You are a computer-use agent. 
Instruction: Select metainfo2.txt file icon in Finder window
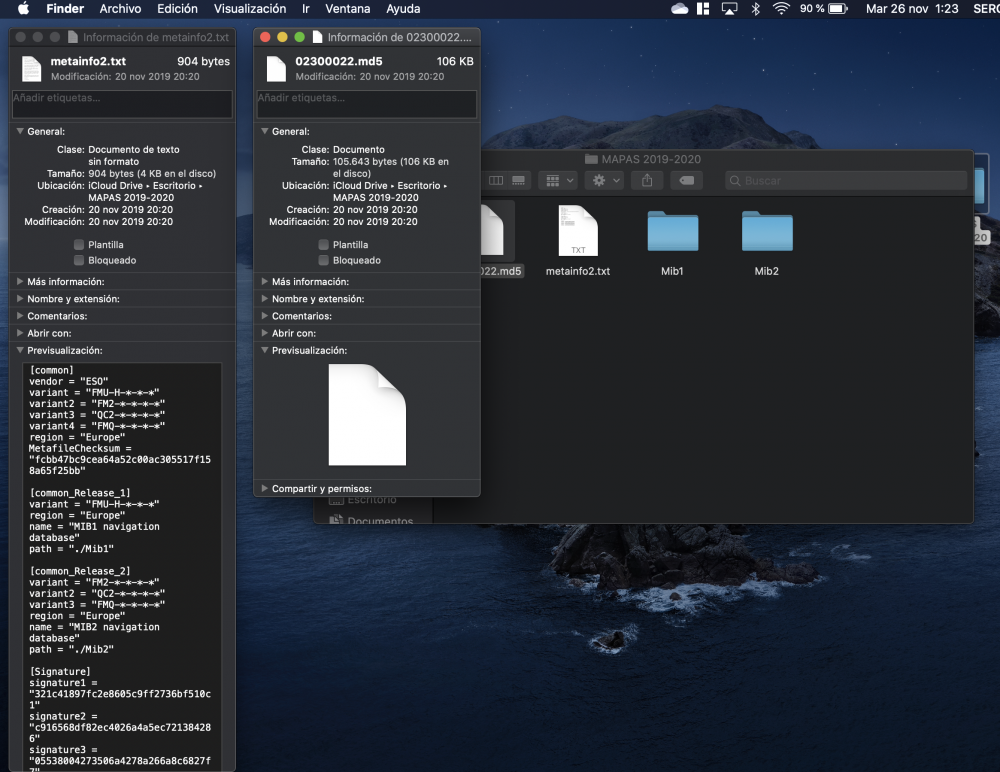click(578, 231)
